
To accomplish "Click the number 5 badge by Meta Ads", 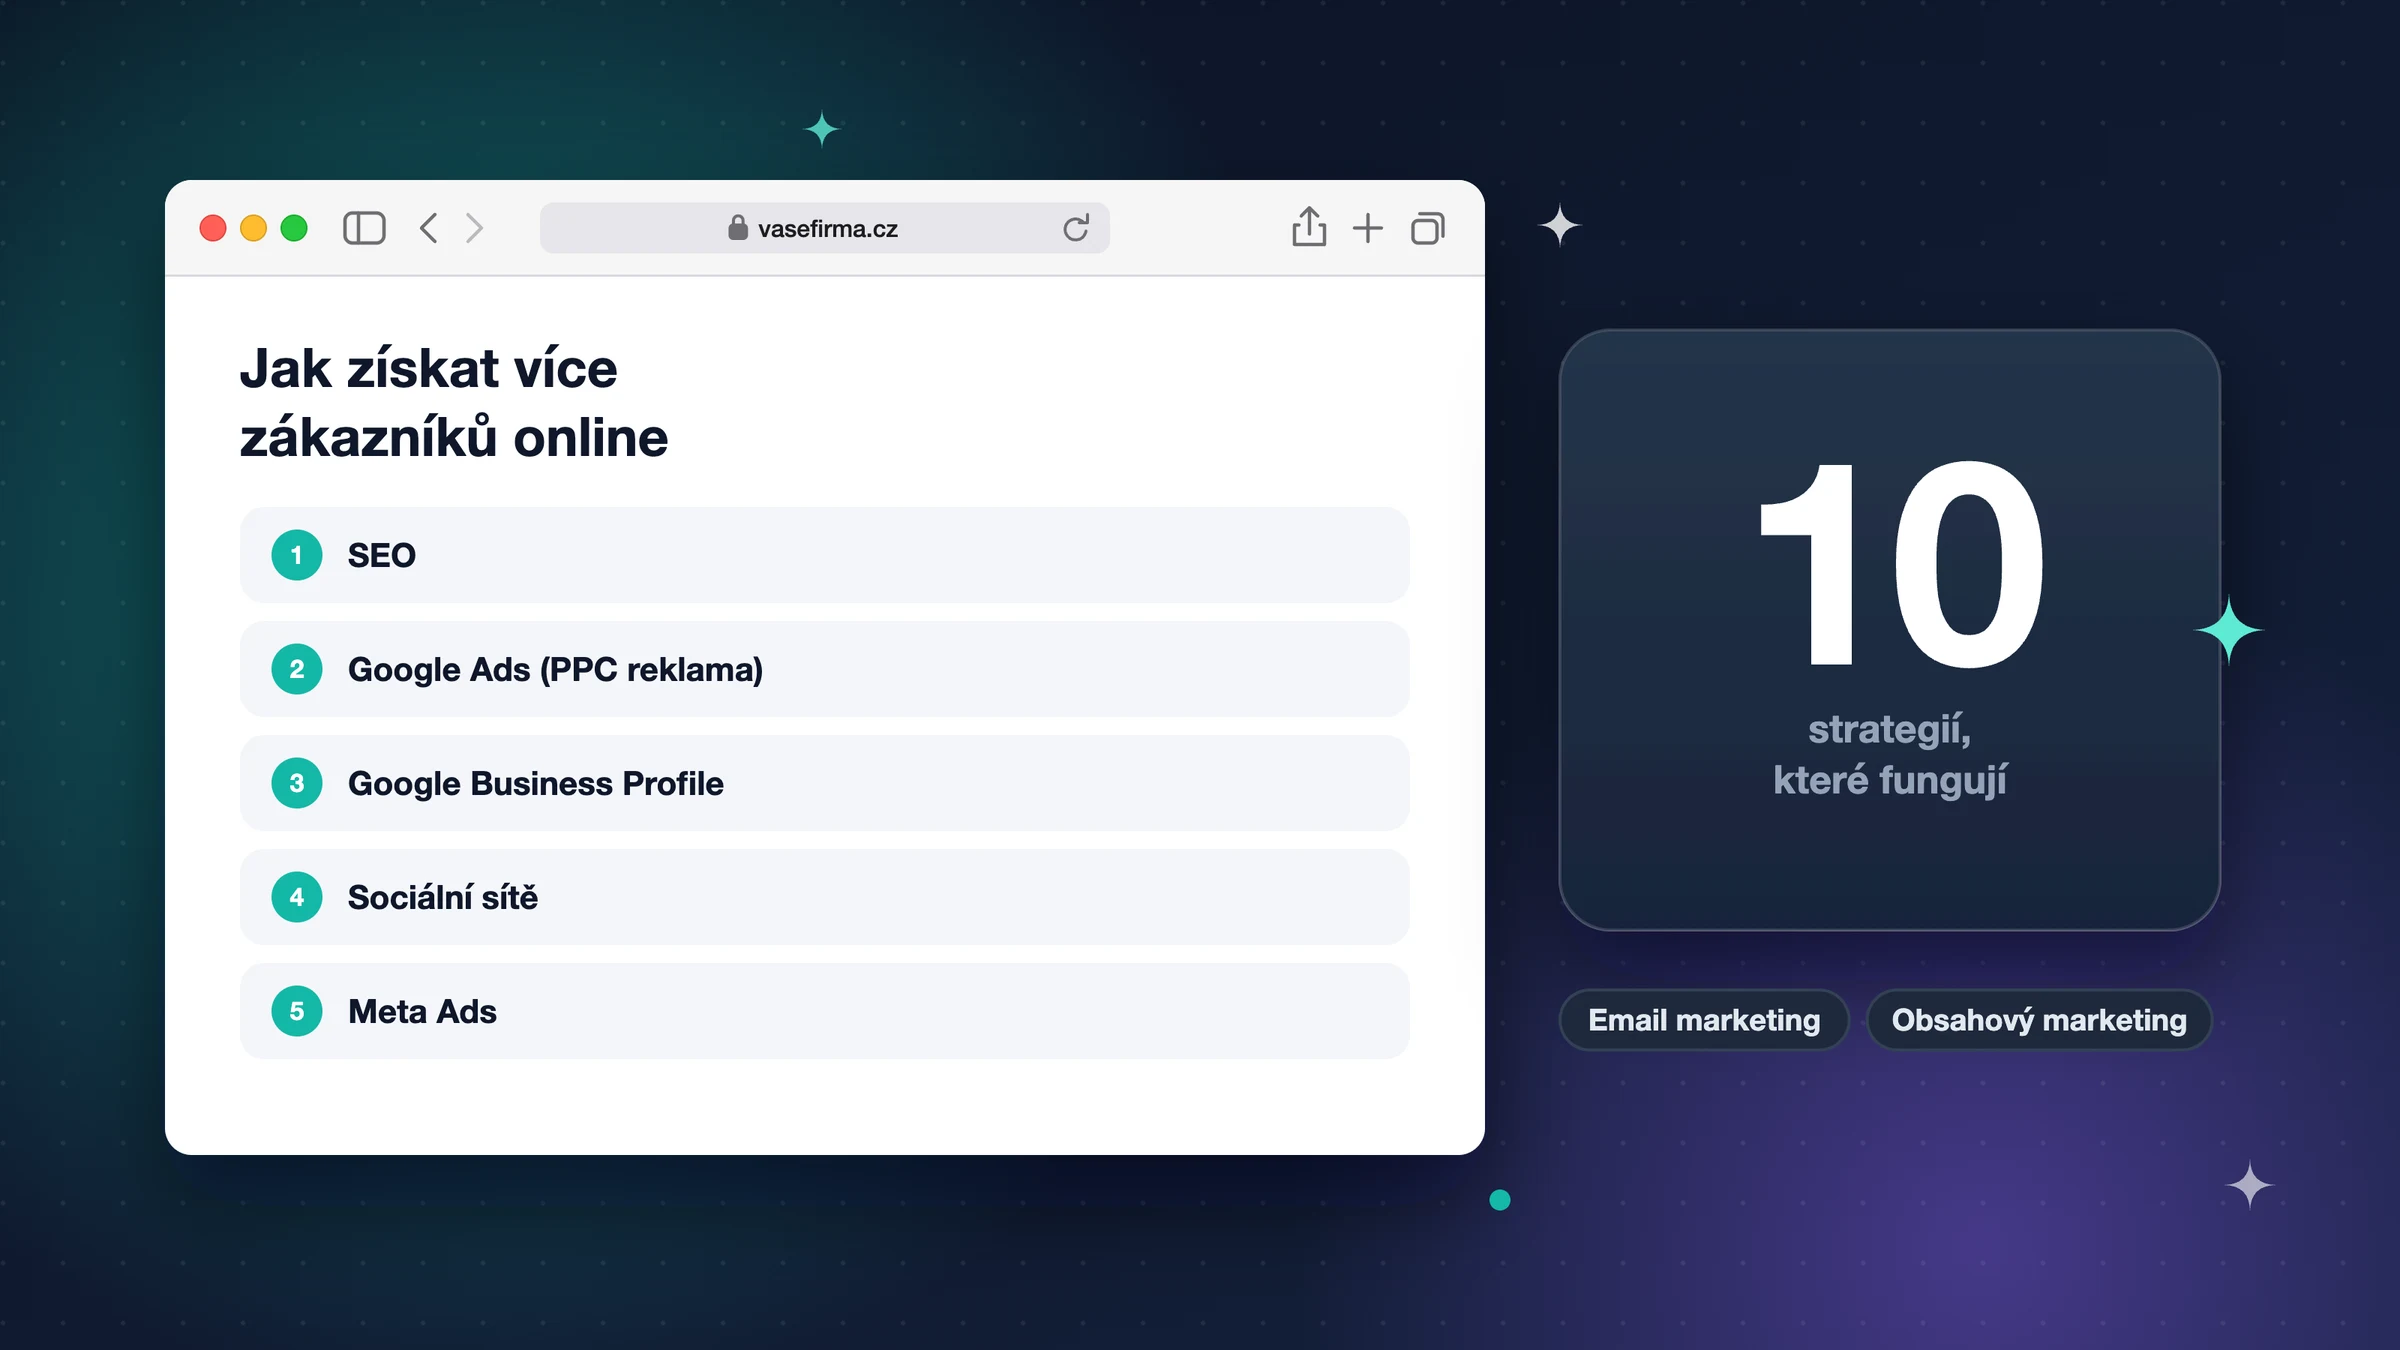I will coord(297,1011).
